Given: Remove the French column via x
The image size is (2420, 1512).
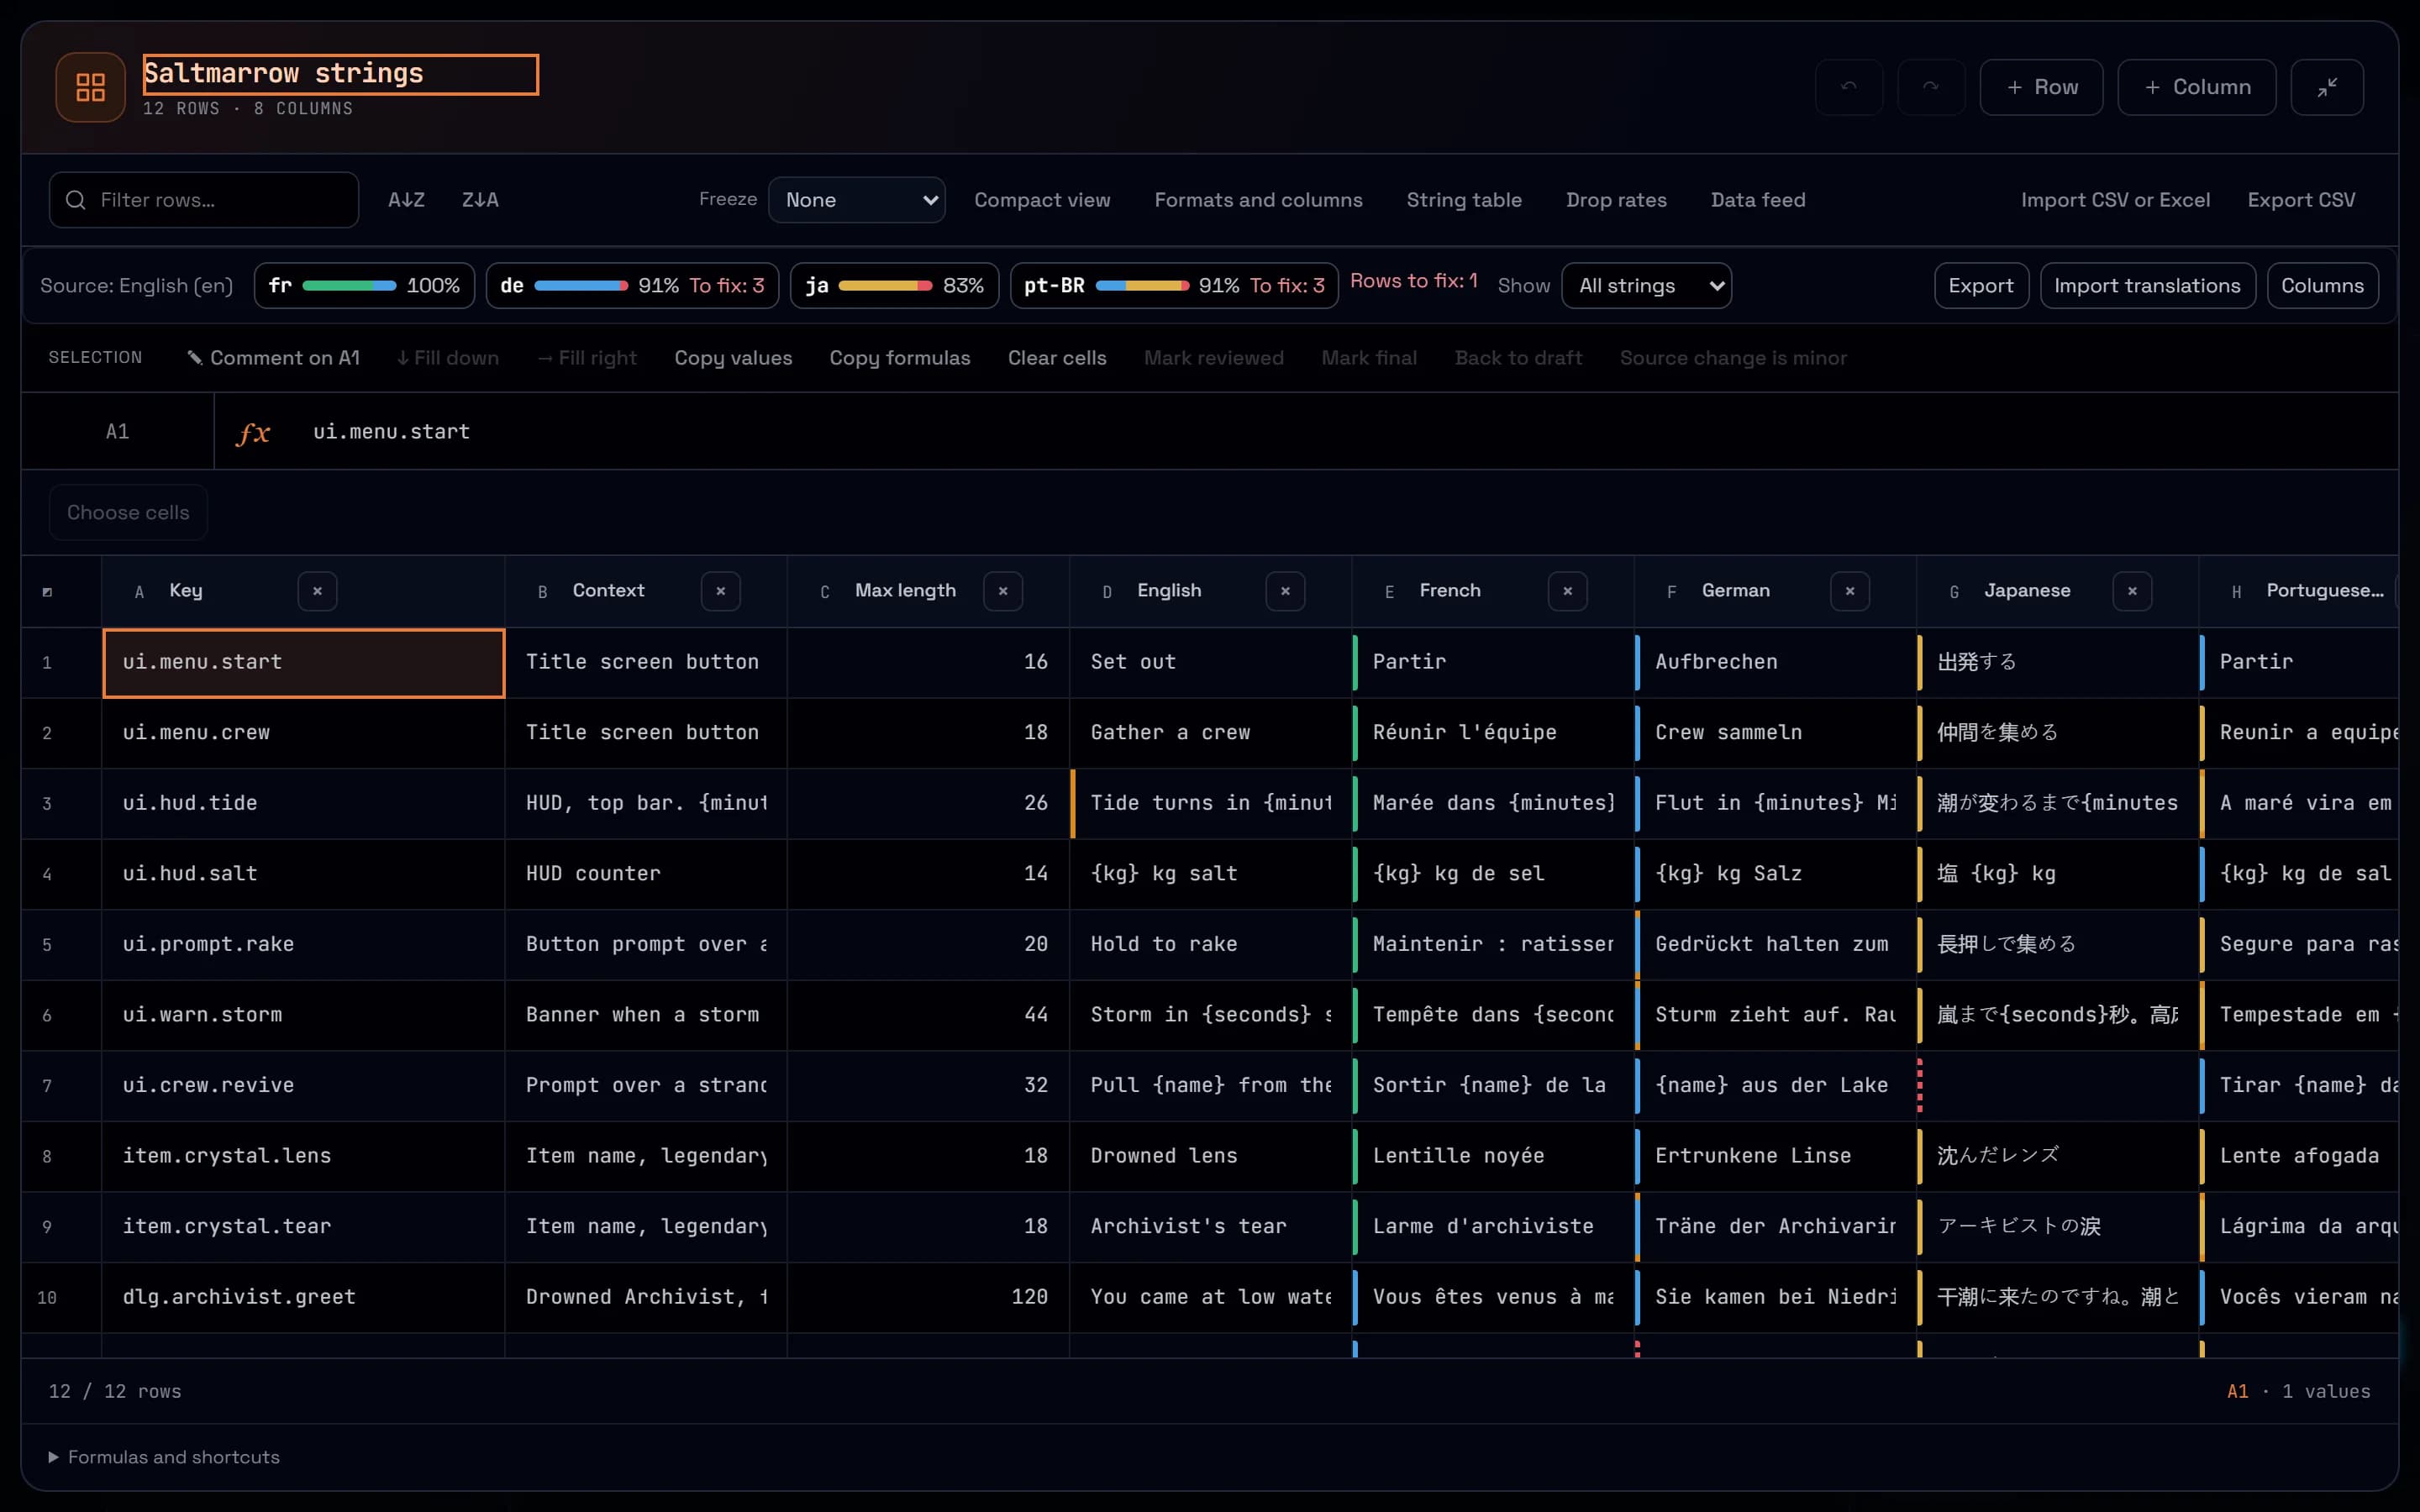Looking at the screenshot, I should [x=1567, y=591].
